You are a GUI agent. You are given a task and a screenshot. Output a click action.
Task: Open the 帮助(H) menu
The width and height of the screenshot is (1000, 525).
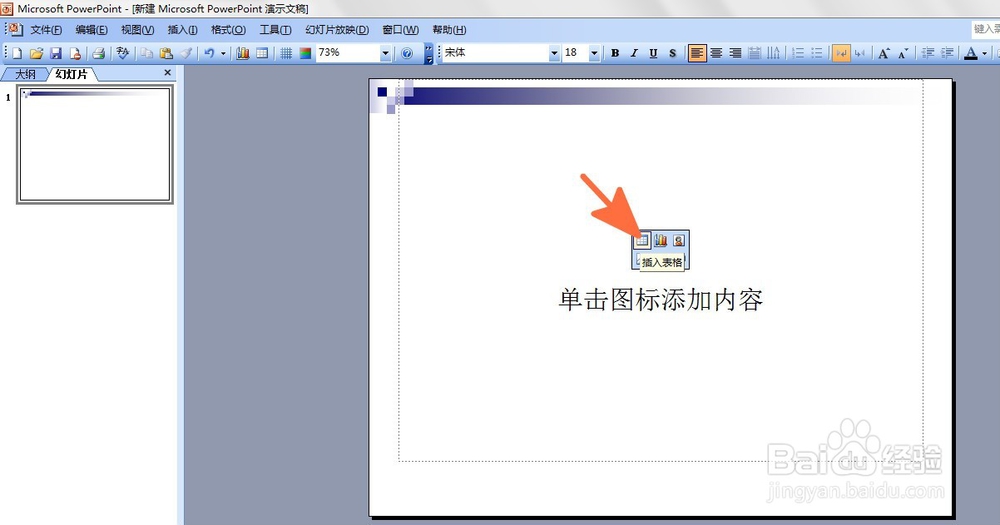pos(449,29)
